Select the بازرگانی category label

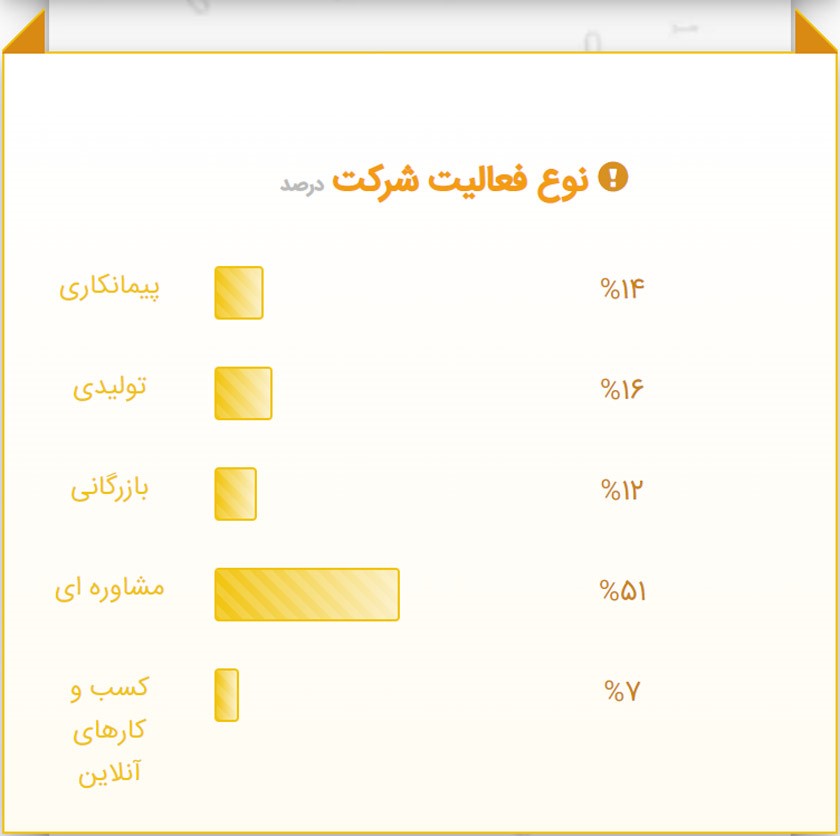[109, 490]
